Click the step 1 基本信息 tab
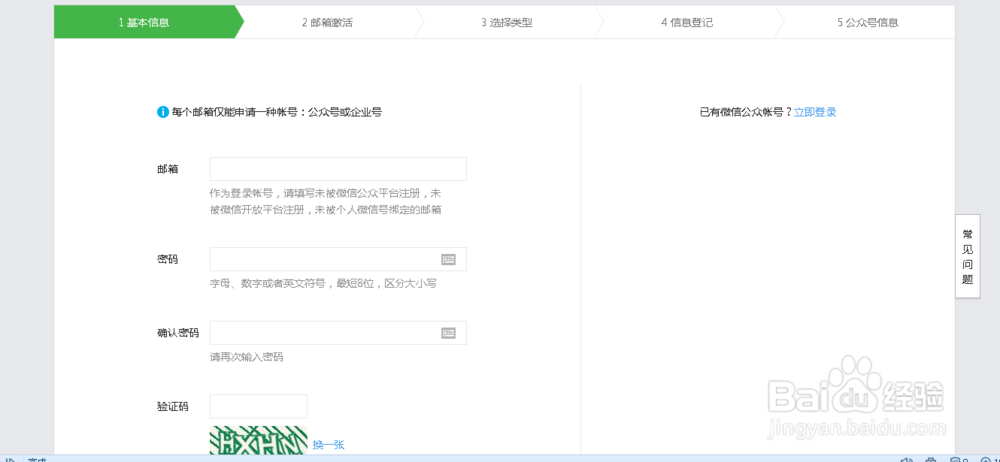Screen dimensions: 1000x462 pos(144,22)
